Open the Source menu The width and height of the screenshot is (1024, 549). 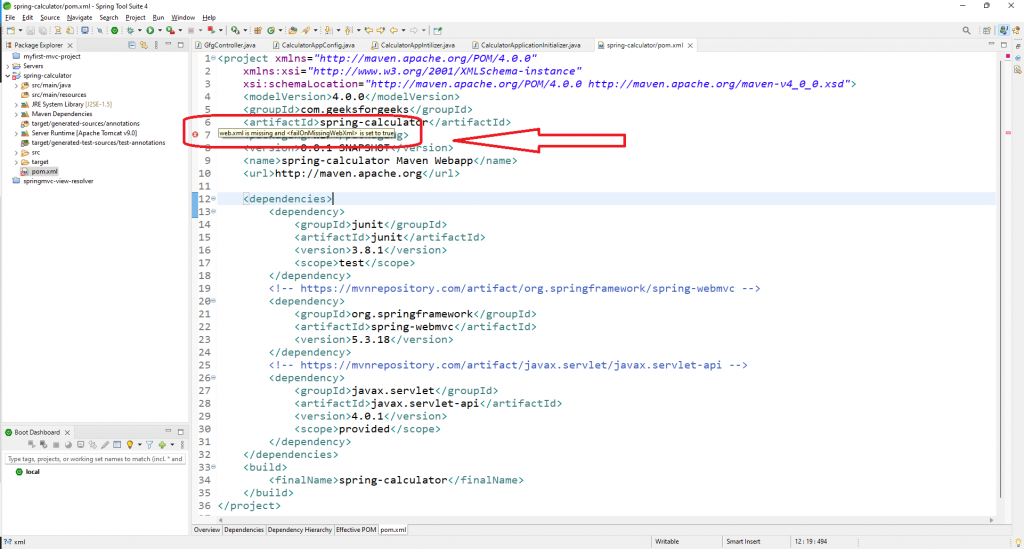click(x=50, y=18)
